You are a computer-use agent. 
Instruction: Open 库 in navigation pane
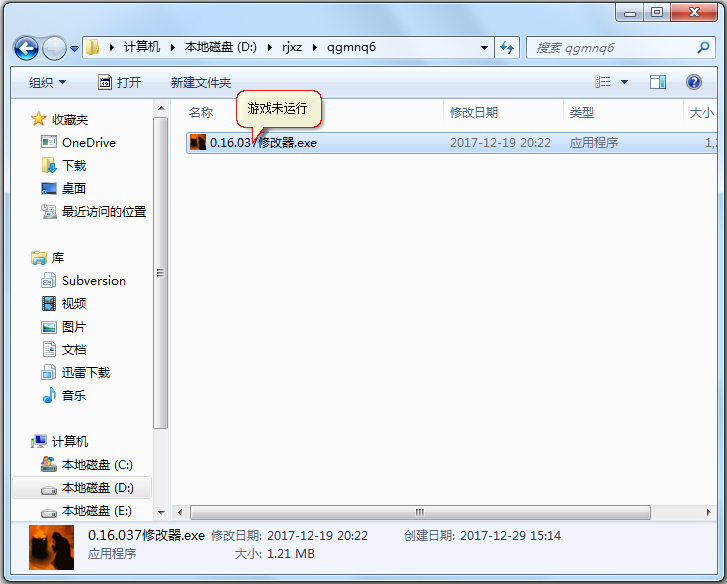(58, 258)
